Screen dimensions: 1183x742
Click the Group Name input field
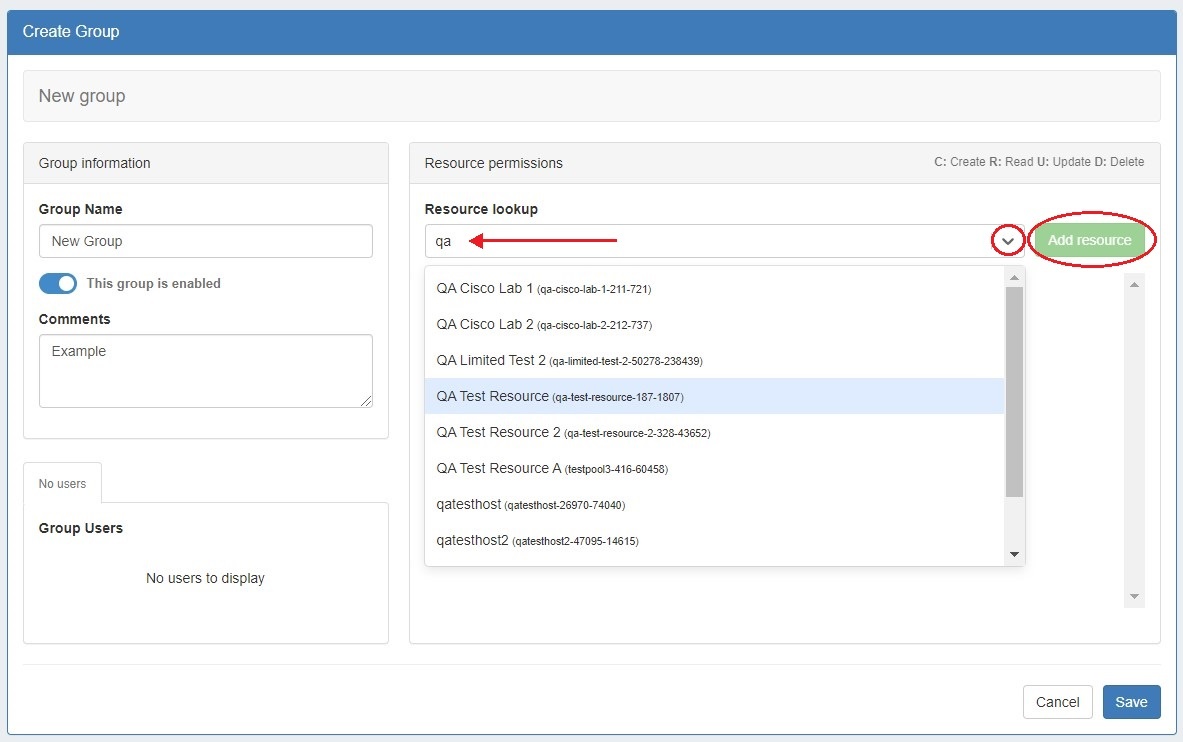[205, 241]
